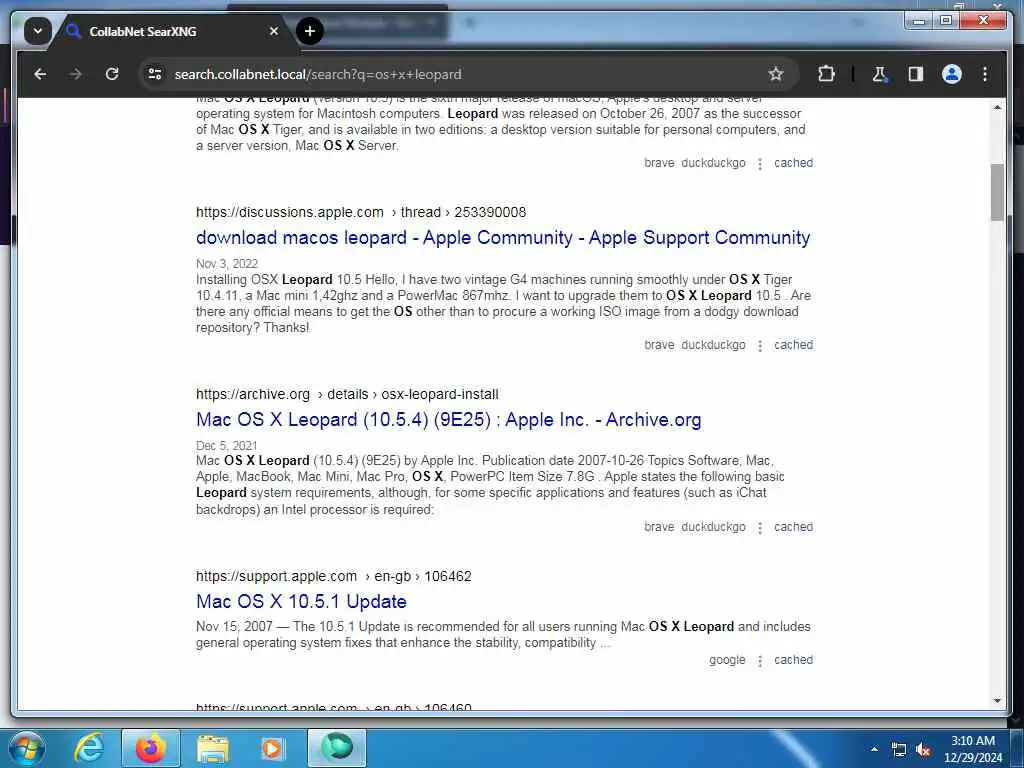Open the muted volume tray icon
Screen dimensions: 1024x768
[923, 750]
